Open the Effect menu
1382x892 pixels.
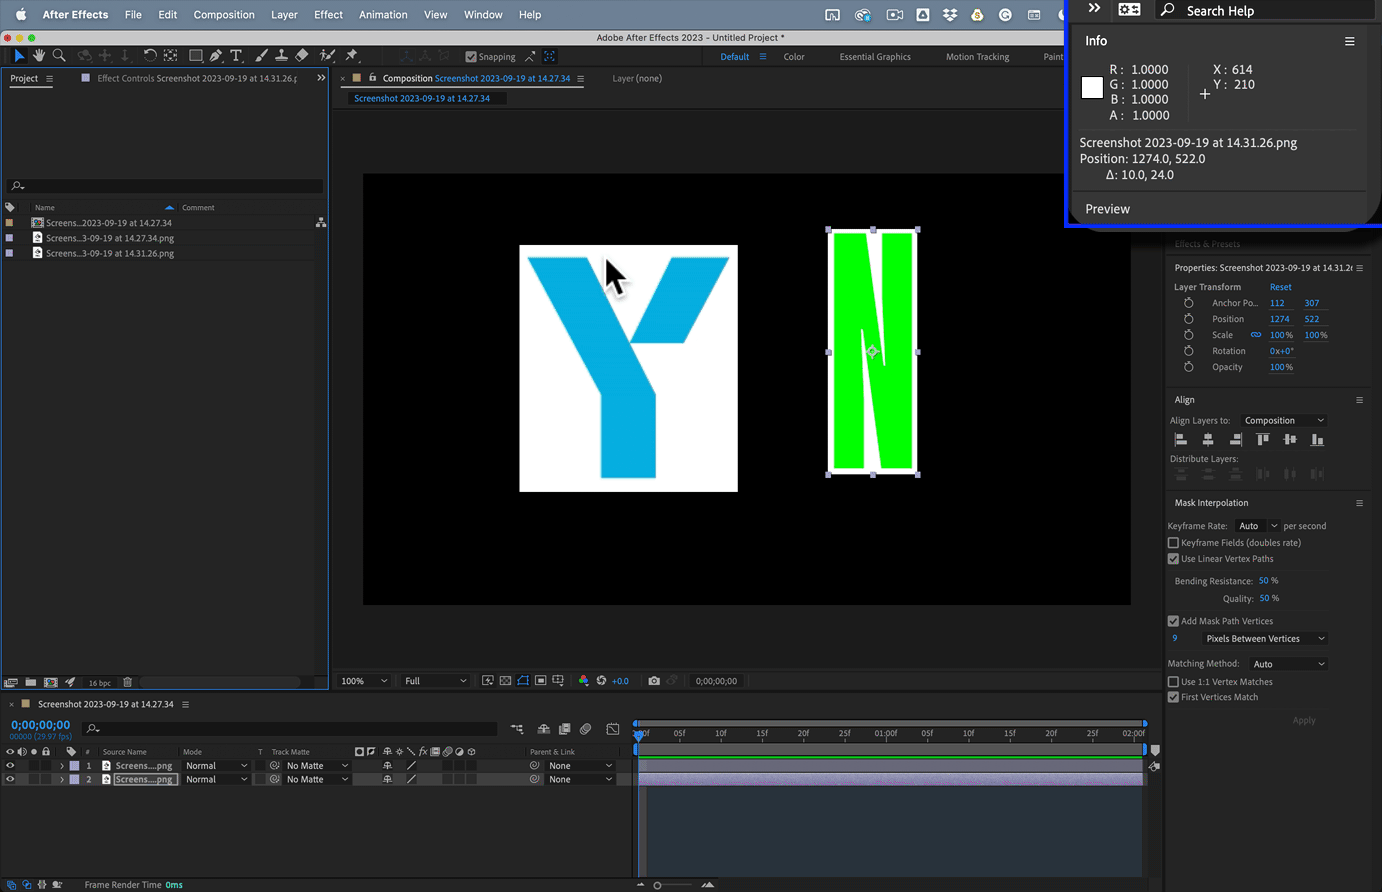328,15
